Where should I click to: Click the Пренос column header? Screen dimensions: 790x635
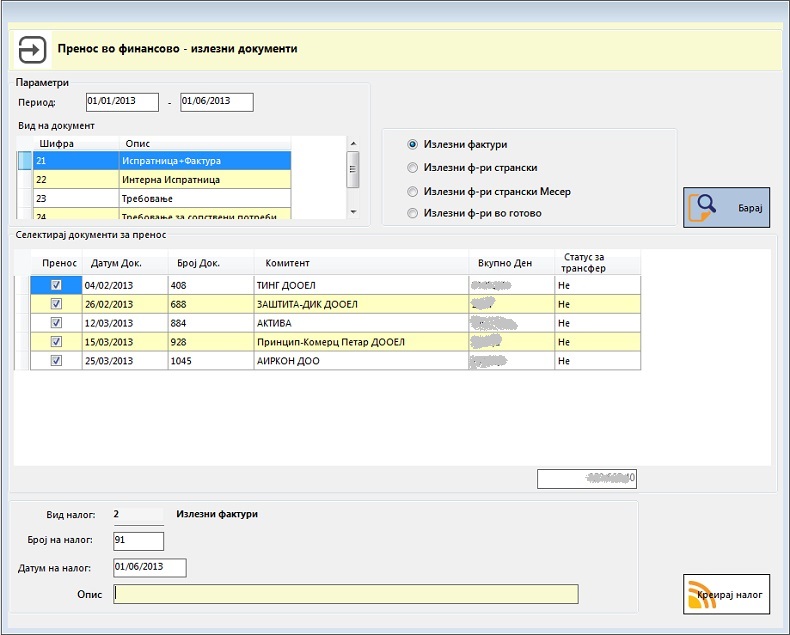tap(56, 263)
